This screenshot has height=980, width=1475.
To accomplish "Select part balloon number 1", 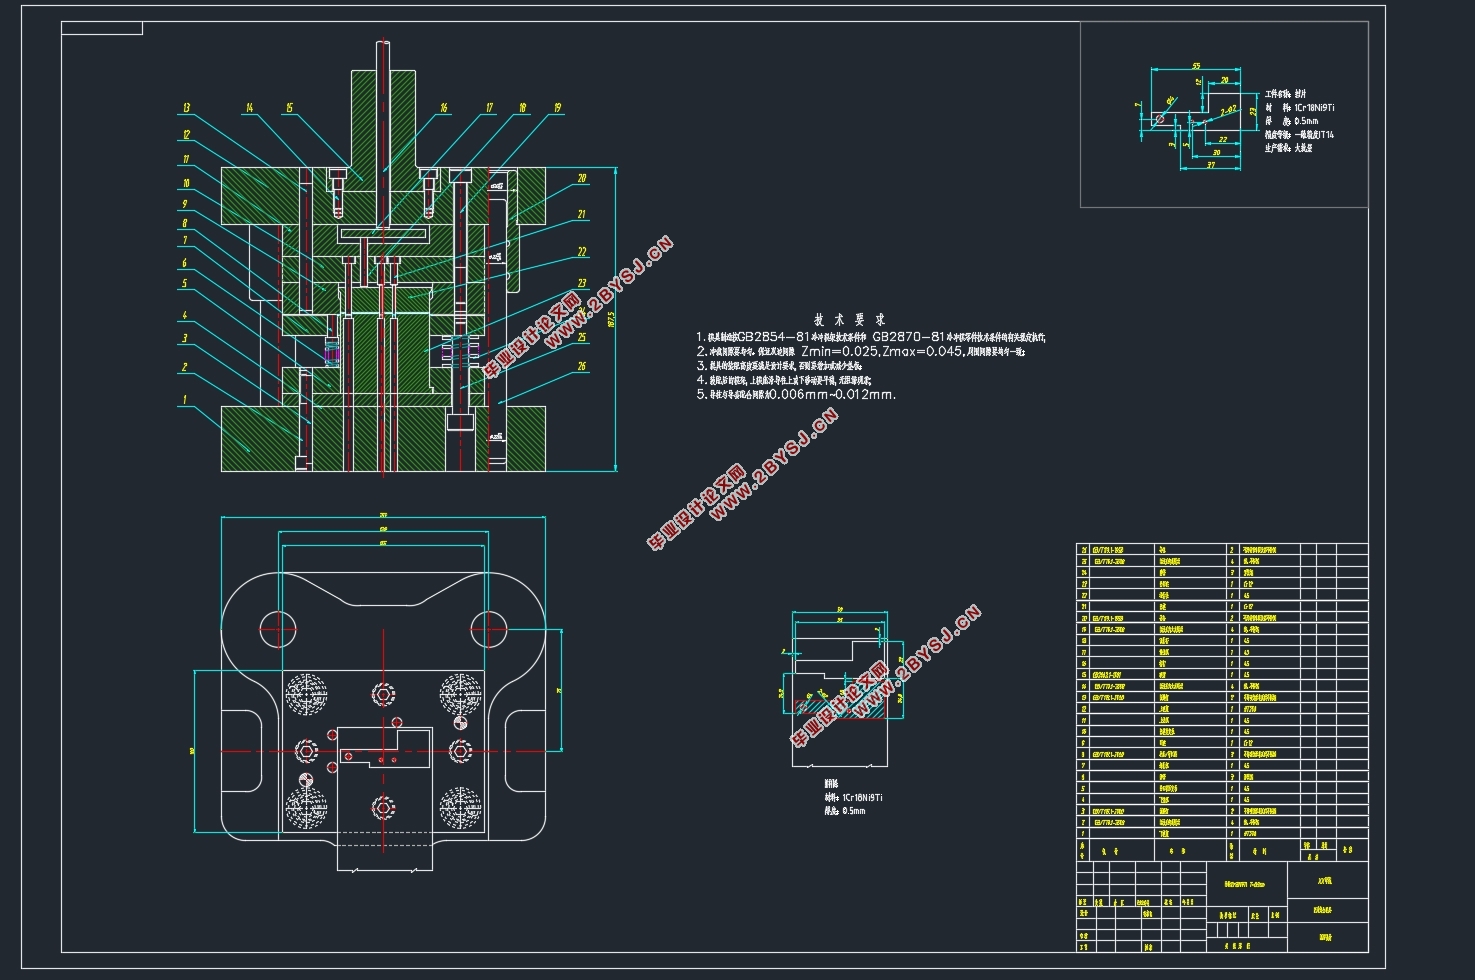I will tap(184, 399).
